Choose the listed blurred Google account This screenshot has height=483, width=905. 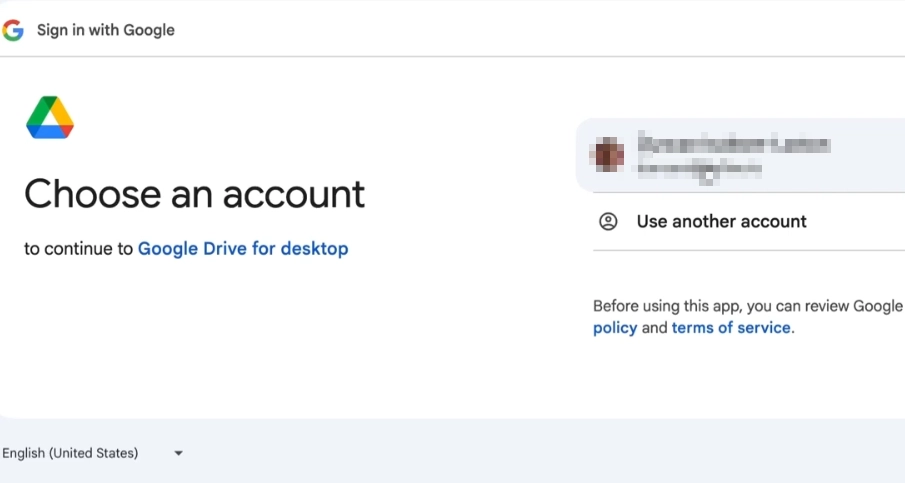[741, 155]
